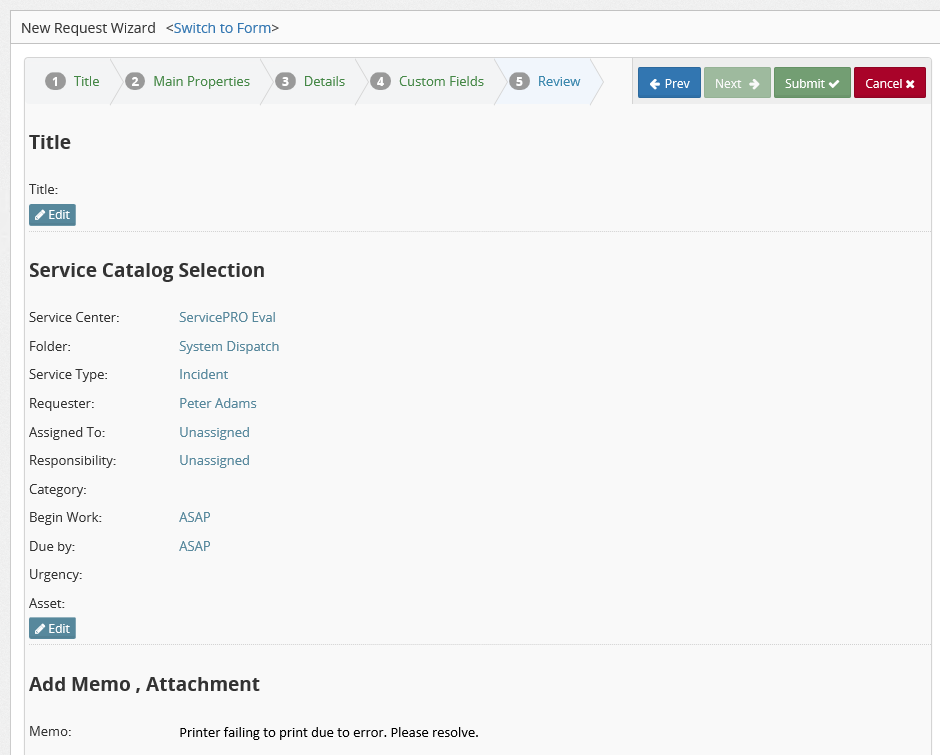Click the Responsibility Unassigned value
The image size is (940, 755).
214,460
